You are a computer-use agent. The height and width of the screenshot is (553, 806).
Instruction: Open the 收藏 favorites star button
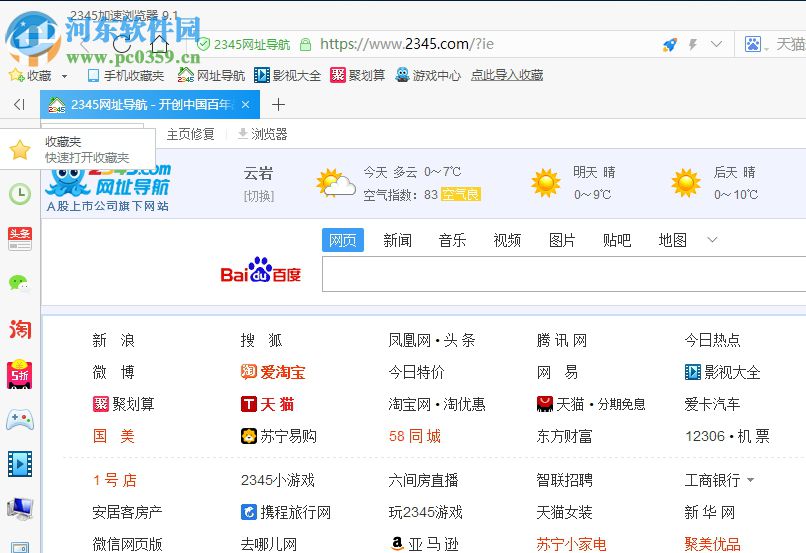tap(30, 76)
